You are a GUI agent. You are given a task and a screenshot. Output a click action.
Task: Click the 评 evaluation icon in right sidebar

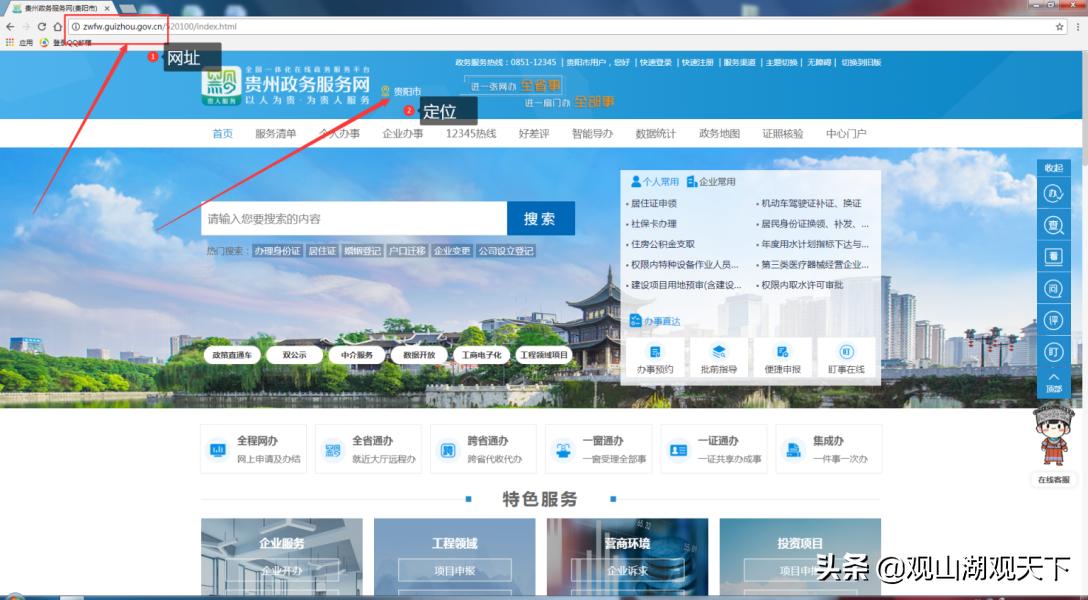[x=1054, y=317]
